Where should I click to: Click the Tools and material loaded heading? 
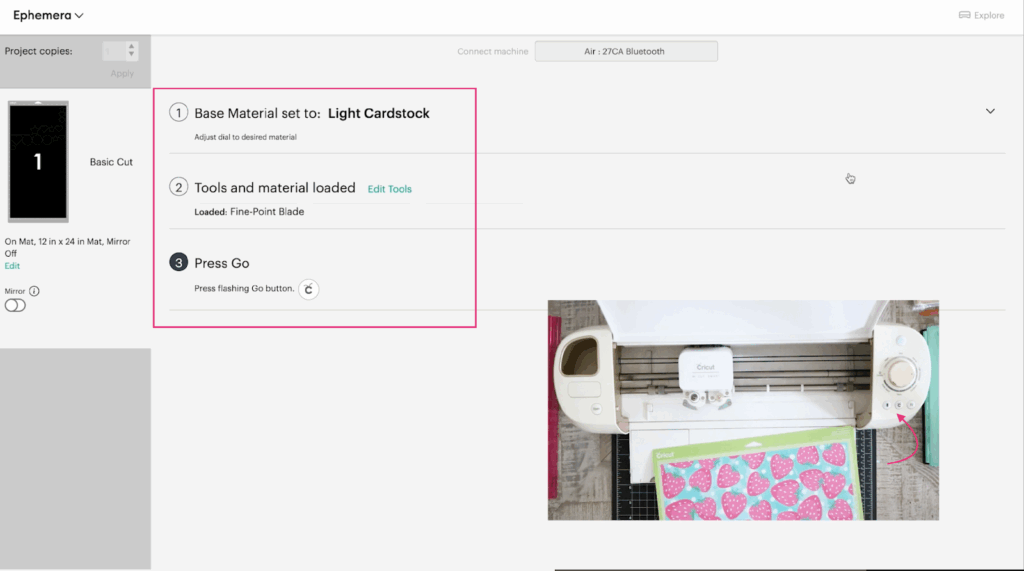275,188
